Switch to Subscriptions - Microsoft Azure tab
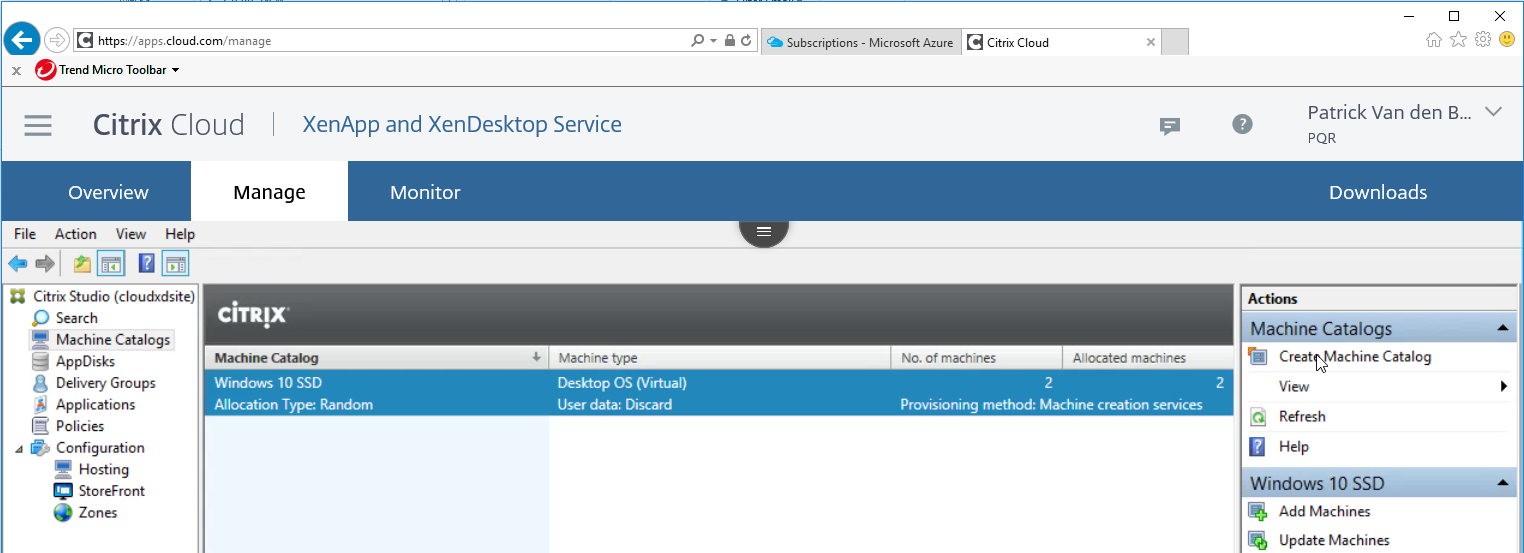Image resolution: width=1524 pixels, height=553 pixels. (861, 42)
